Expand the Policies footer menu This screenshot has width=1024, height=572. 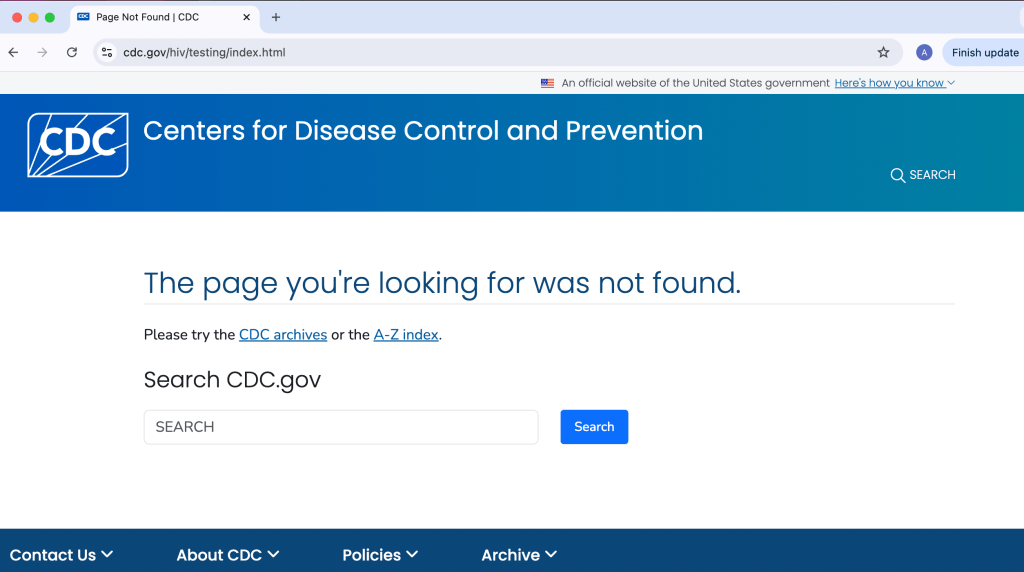(380, 555)
